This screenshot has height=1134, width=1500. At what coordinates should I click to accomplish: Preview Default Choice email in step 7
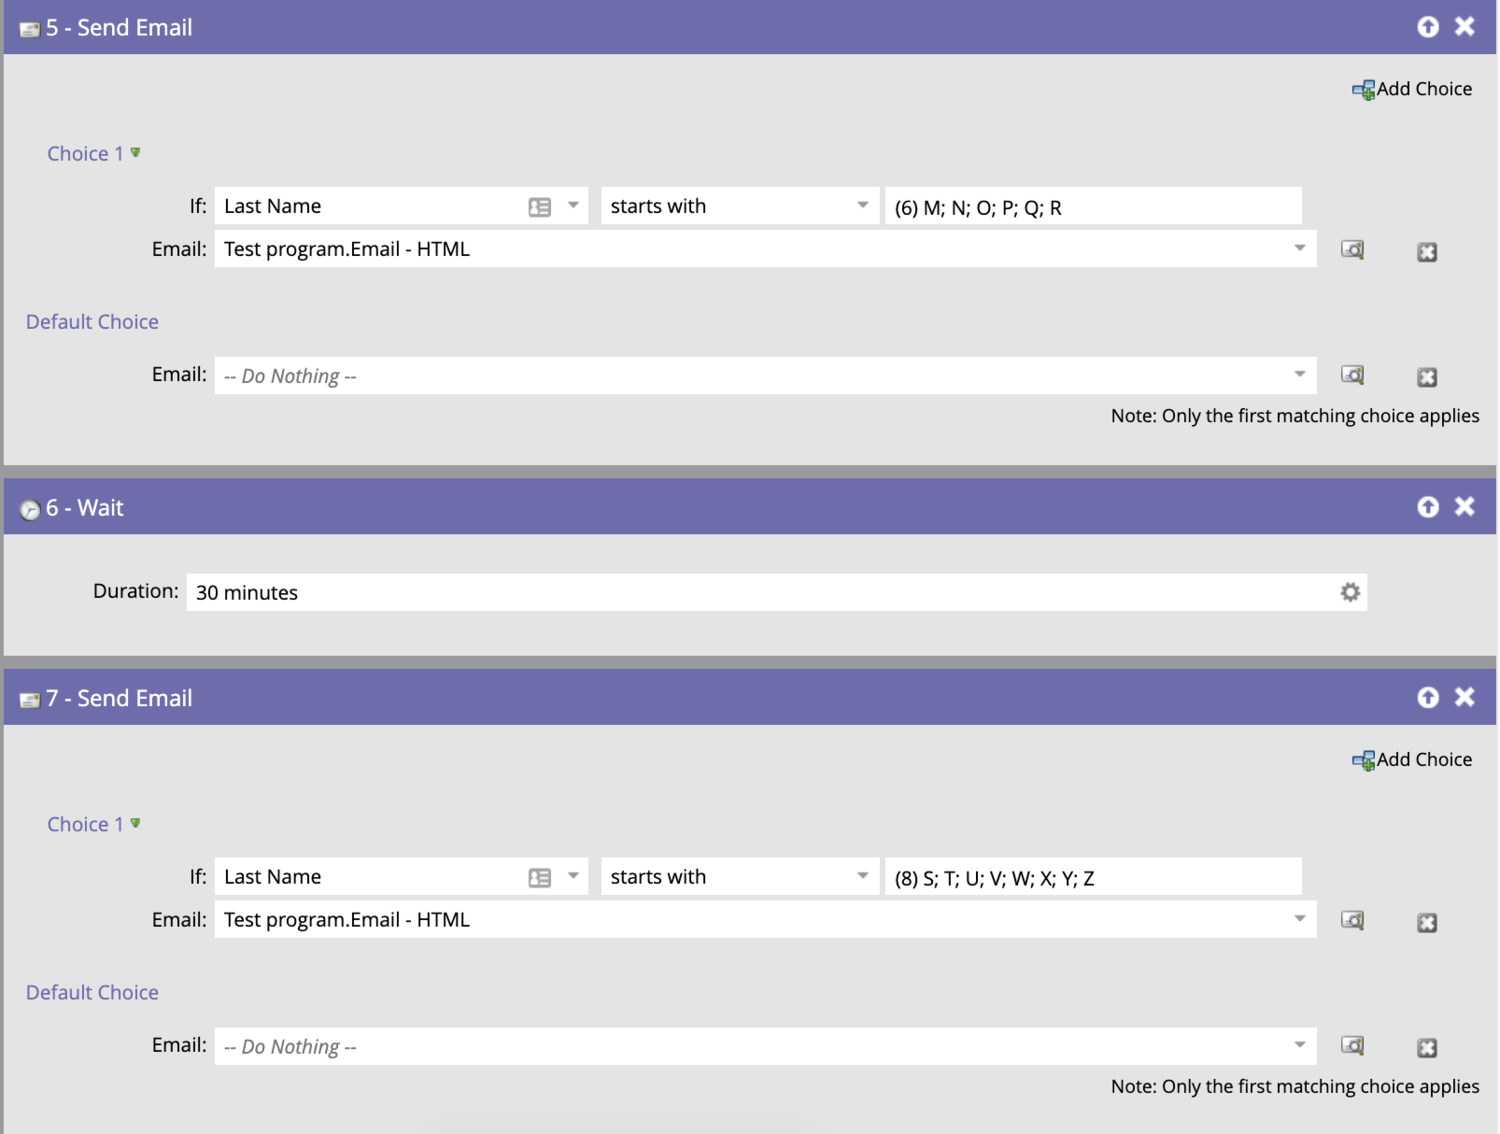click(x=1352, y=1045)
